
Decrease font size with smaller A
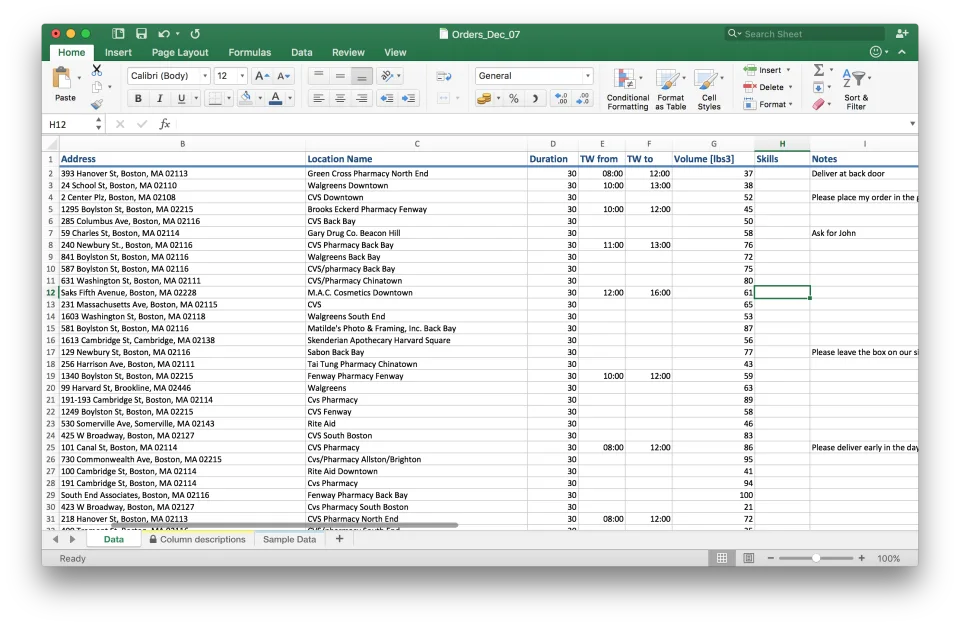click(x=283, y=76)
